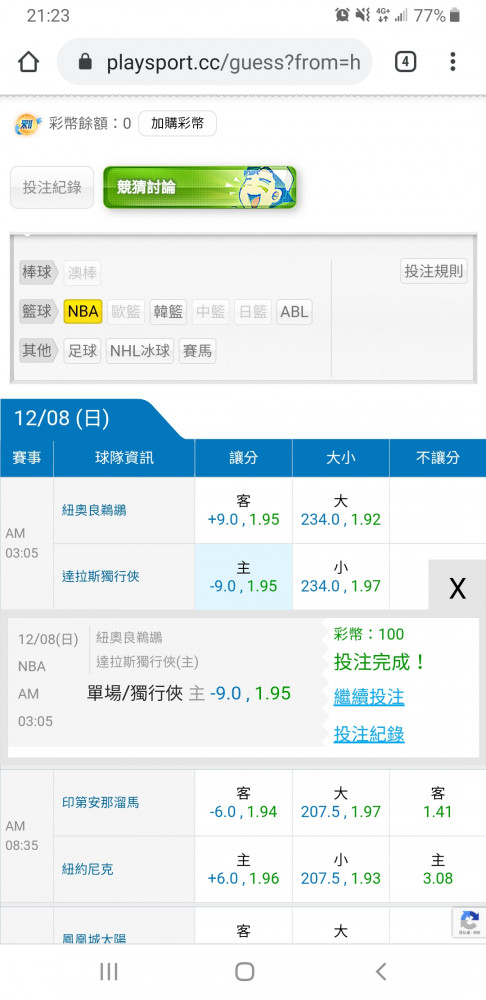Tap Android recent apps navigation icon

click(109, 971)
